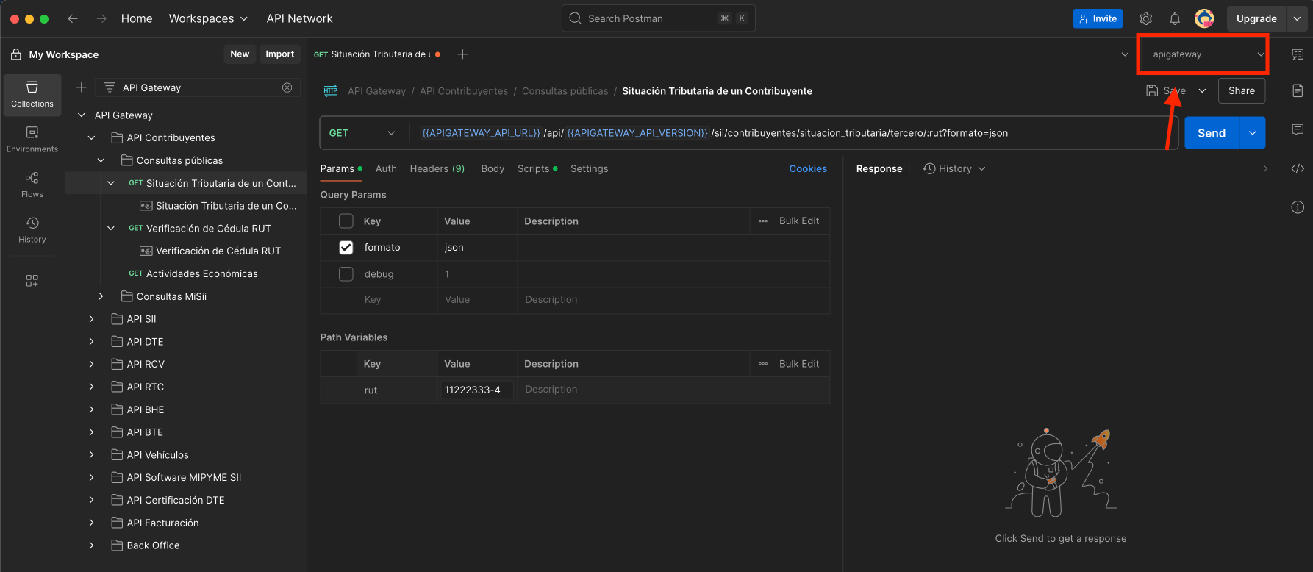Click the more options dots in Query Params
The image size is (1313, 572).
(763, 221)
